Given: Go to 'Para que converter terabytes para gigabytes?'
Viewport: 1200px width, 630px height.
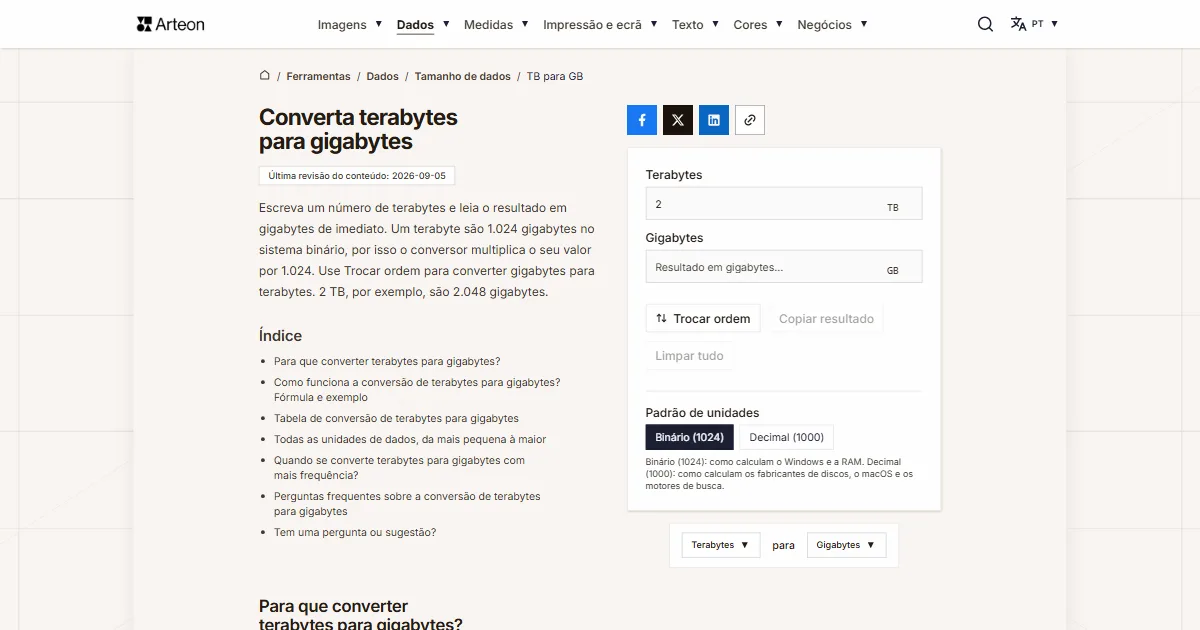Looking at the screenshot, I should (x=387, y=361).
